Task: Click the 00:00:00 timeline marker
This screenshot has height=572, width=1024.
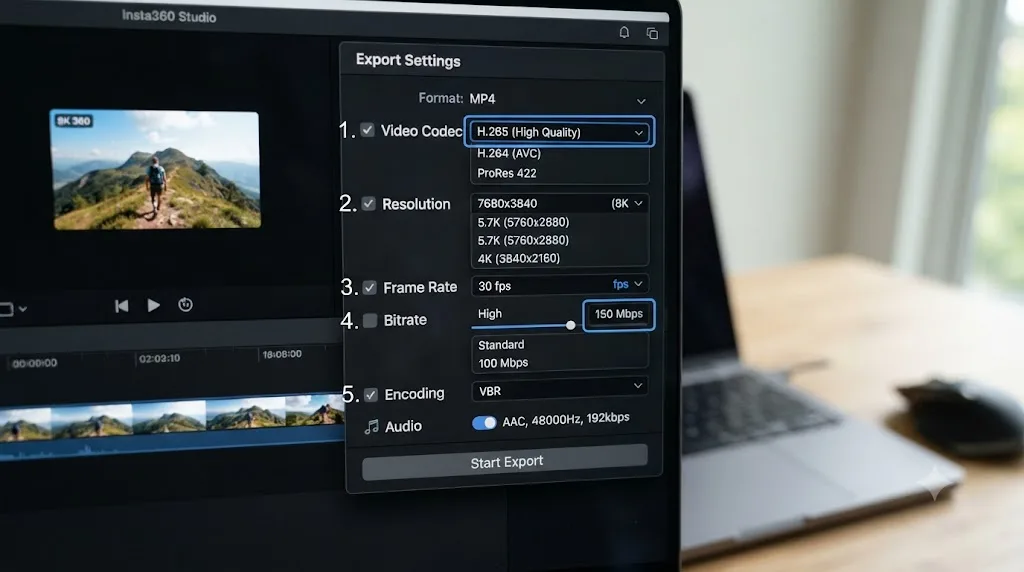Action: (x=35, y=363)
